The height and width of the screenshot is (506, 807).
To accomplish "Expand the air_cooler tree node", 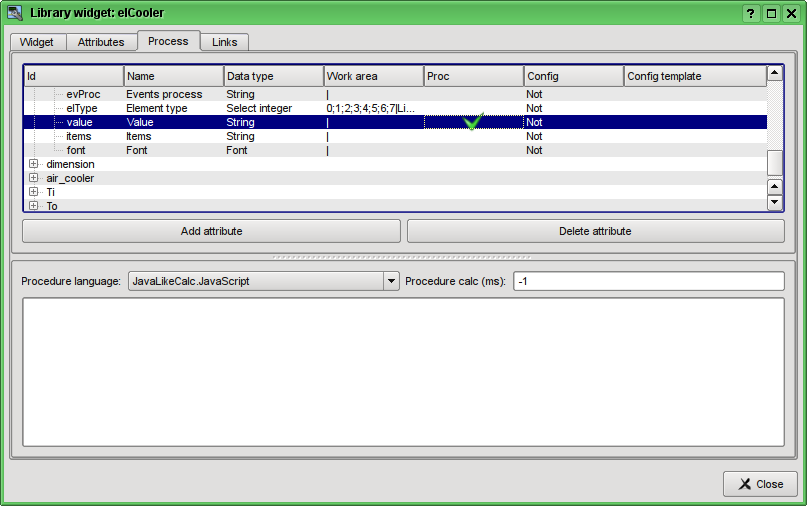I will [x=34, y=178].
